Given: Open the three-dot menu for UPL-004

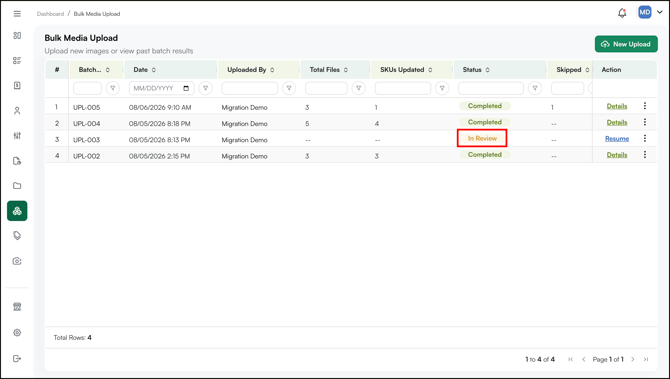Looking at the screenshot, I should click(x=645, y=122).
